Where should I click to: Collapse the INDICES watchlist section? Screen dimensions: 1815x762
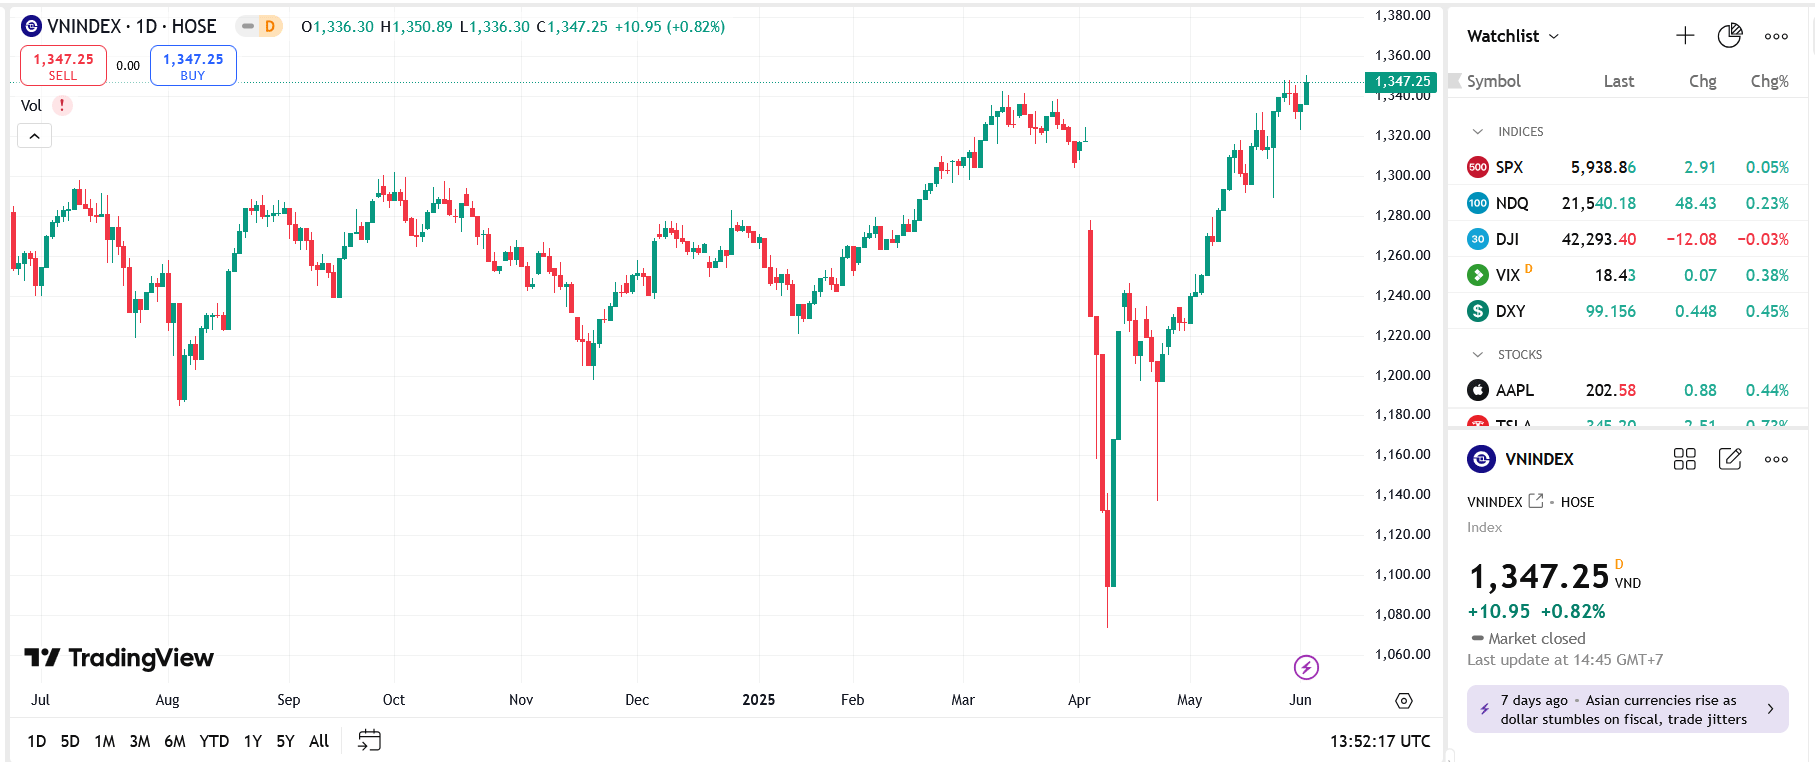click(1478, 132)
